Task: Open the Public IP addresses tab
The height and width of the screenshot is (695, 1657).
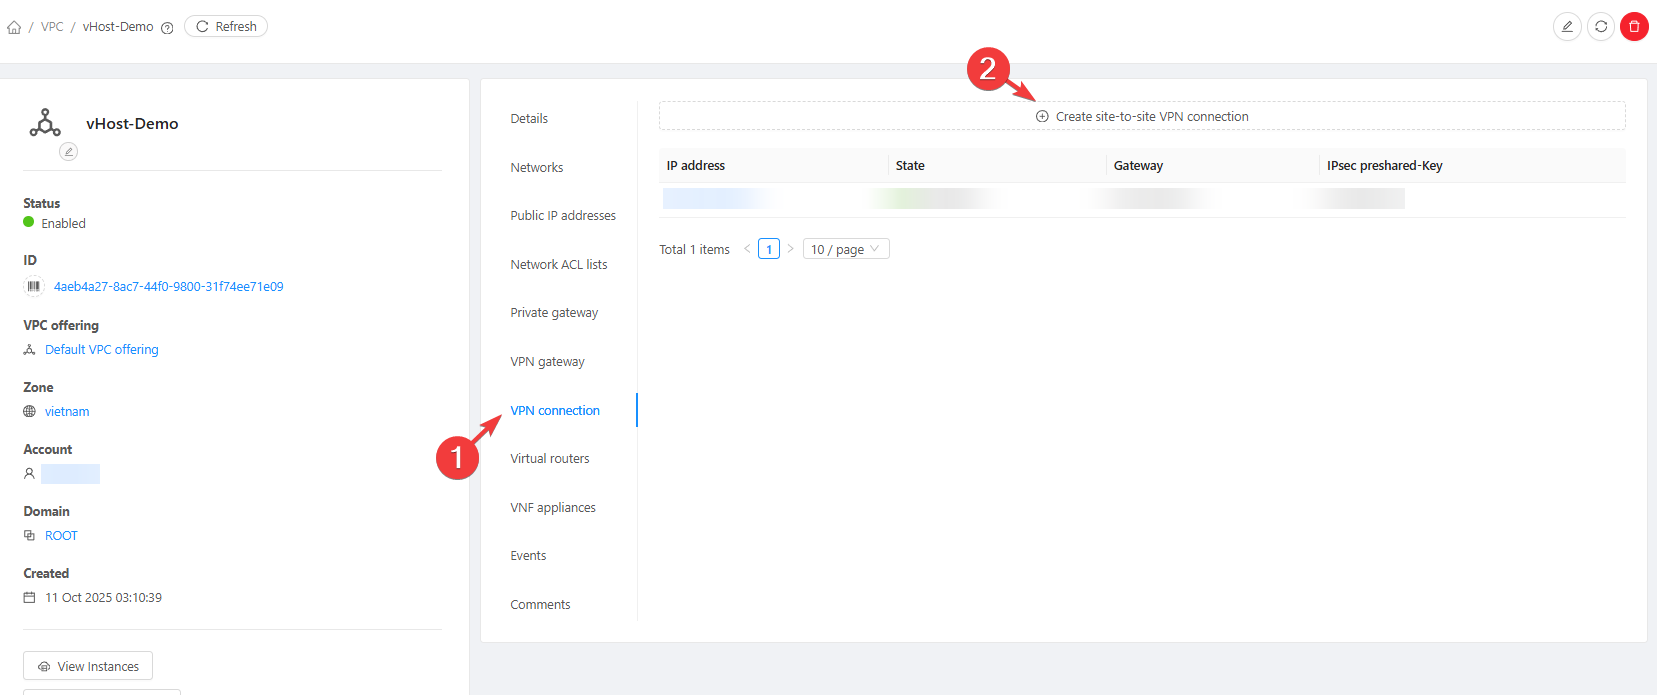Action: point(562,216)
